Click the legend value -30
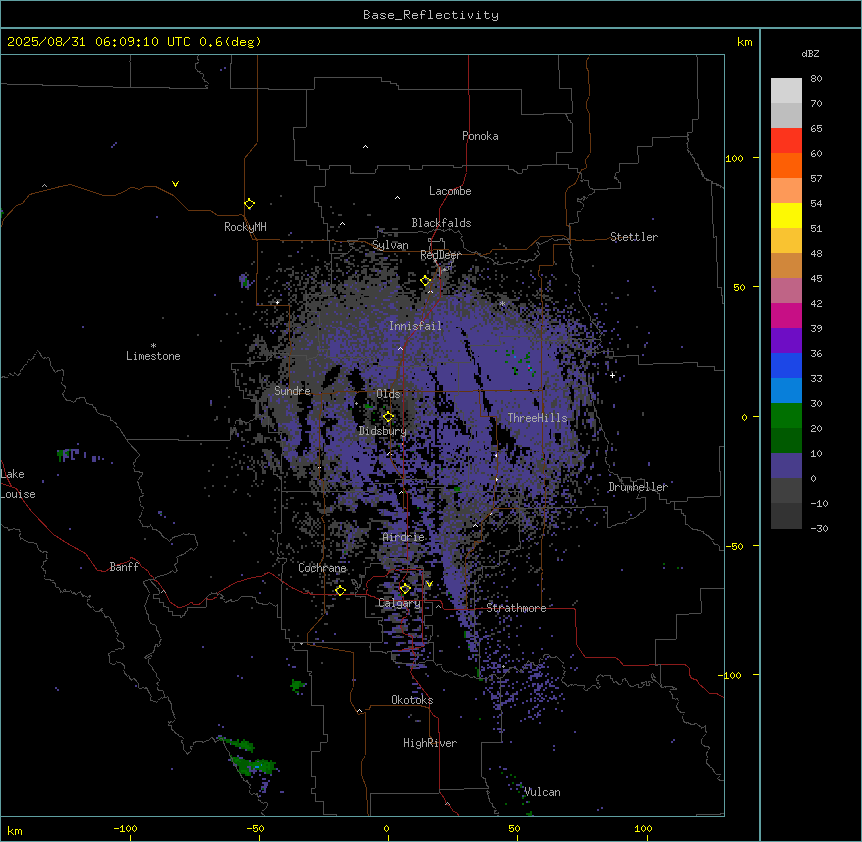 point(819,528)
